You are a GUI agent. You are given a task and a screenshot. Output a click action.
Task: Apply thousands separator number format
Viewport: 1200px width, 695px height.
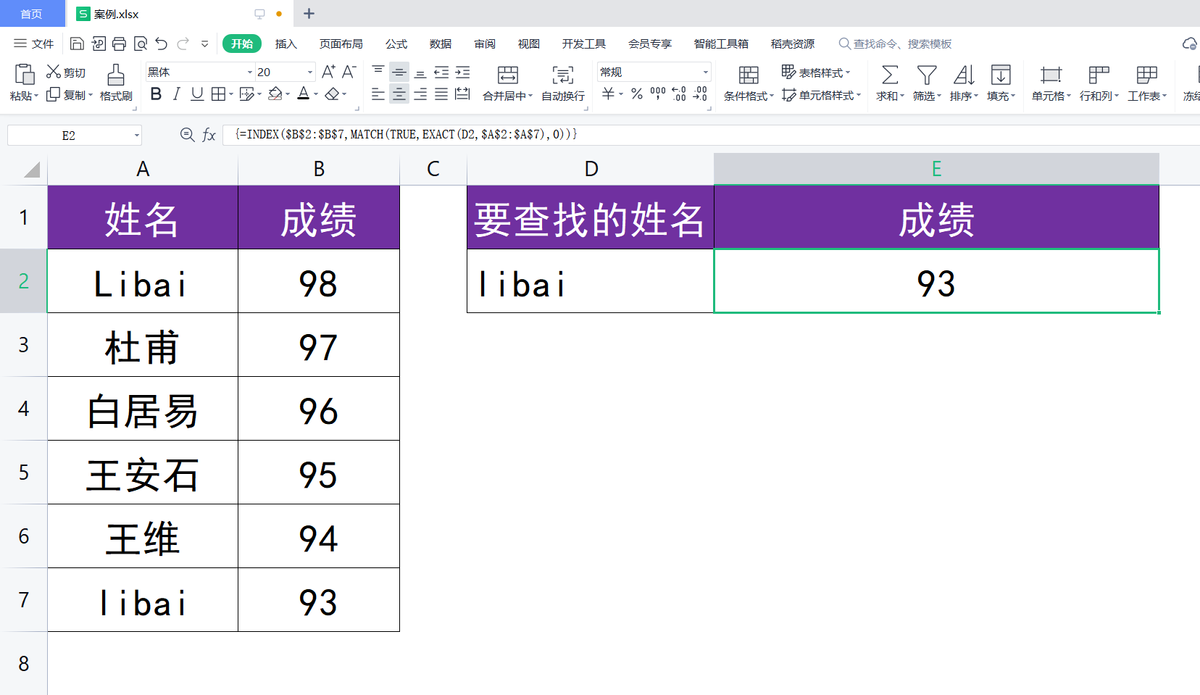tap(657, 94)
